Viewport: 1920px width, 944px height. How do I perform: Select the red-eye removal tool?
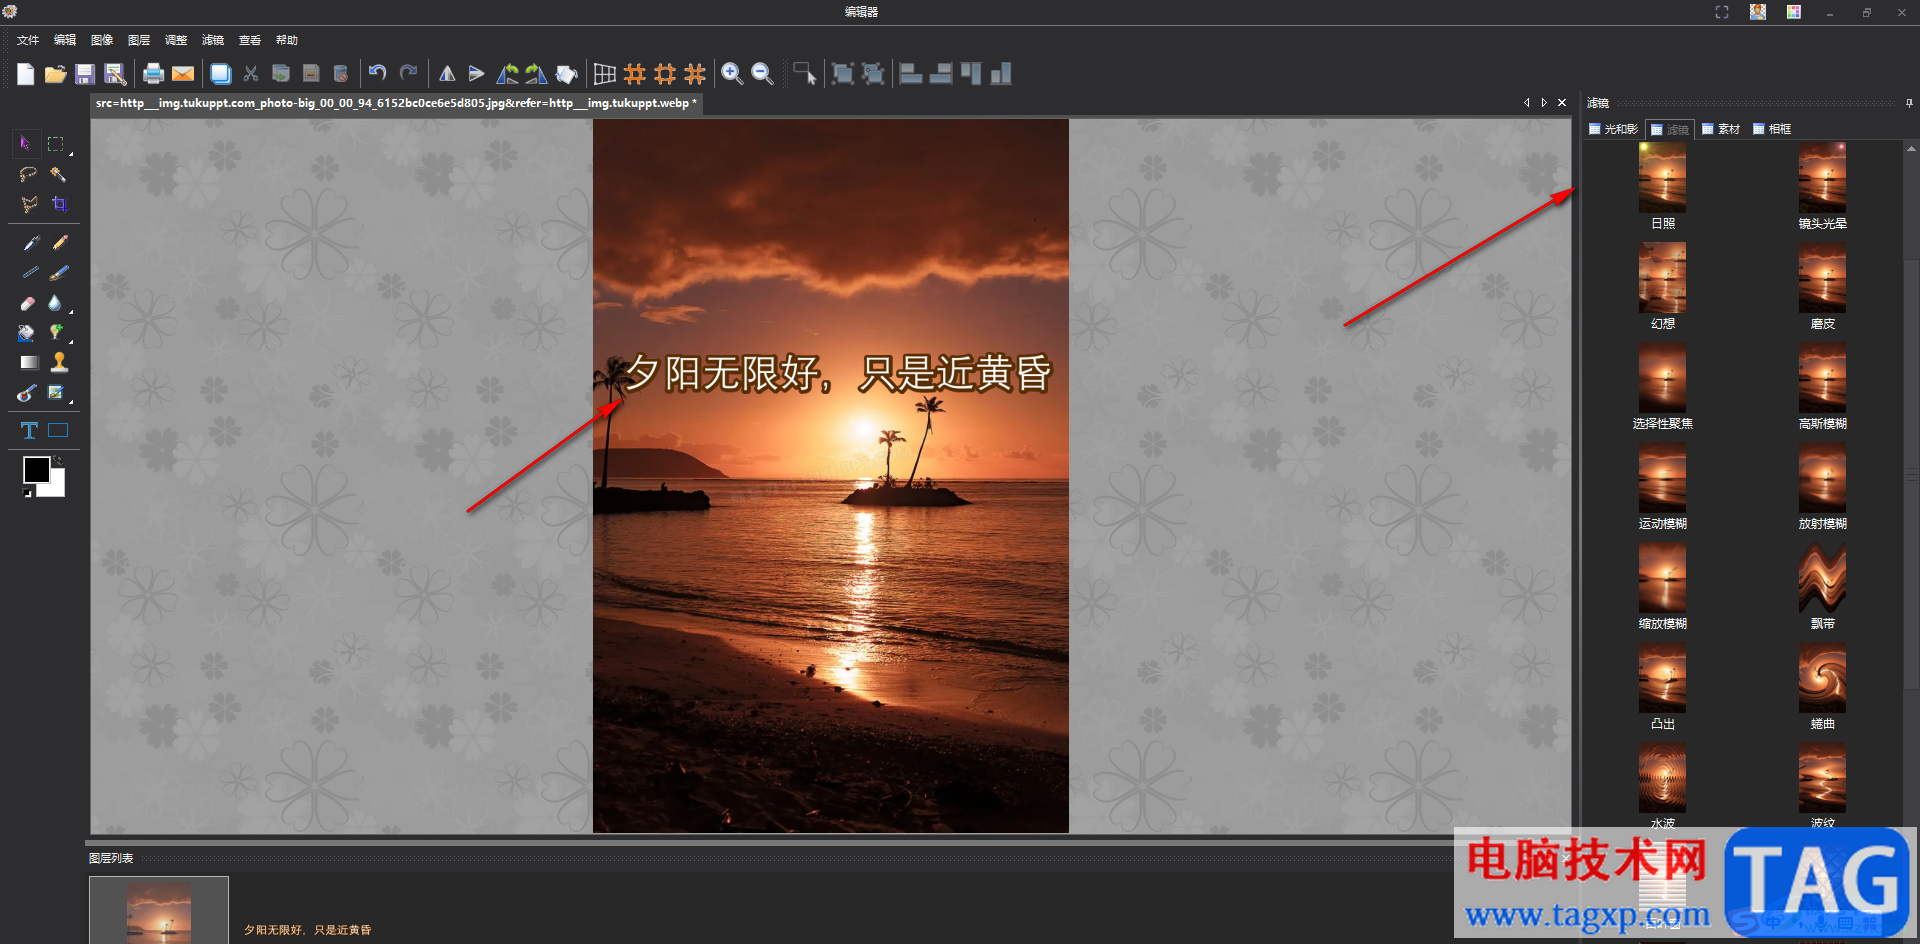[x=27, y=393]
